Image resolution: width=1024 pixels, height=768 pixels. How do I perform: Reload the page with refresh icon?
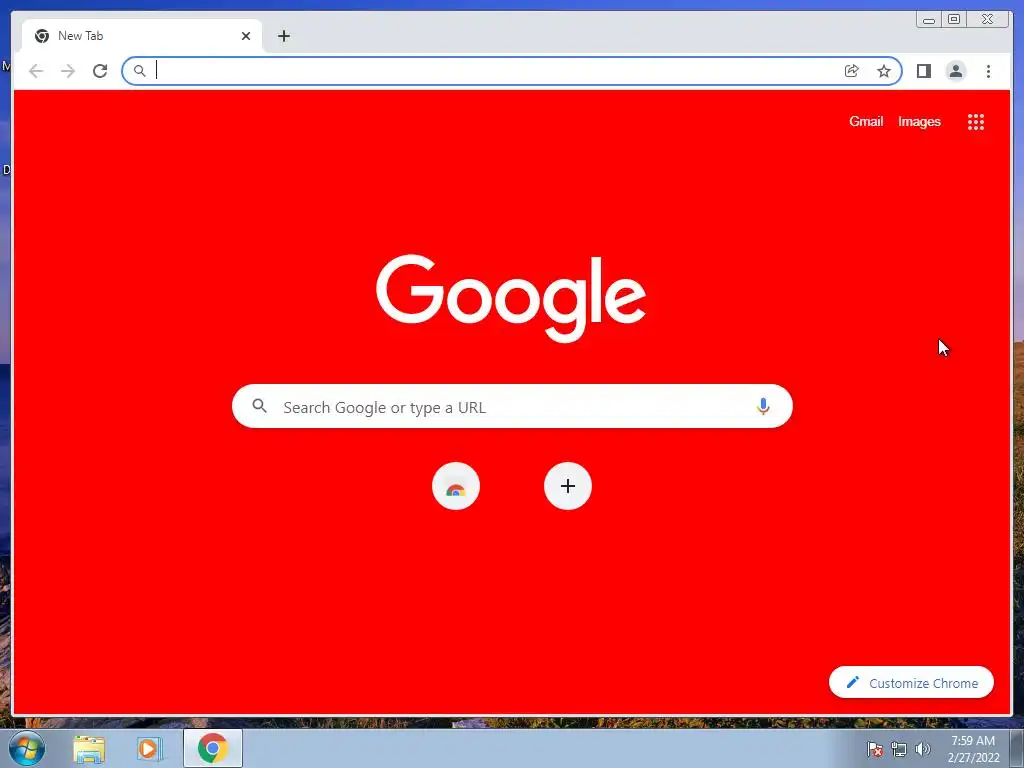(x=100, y=71)
